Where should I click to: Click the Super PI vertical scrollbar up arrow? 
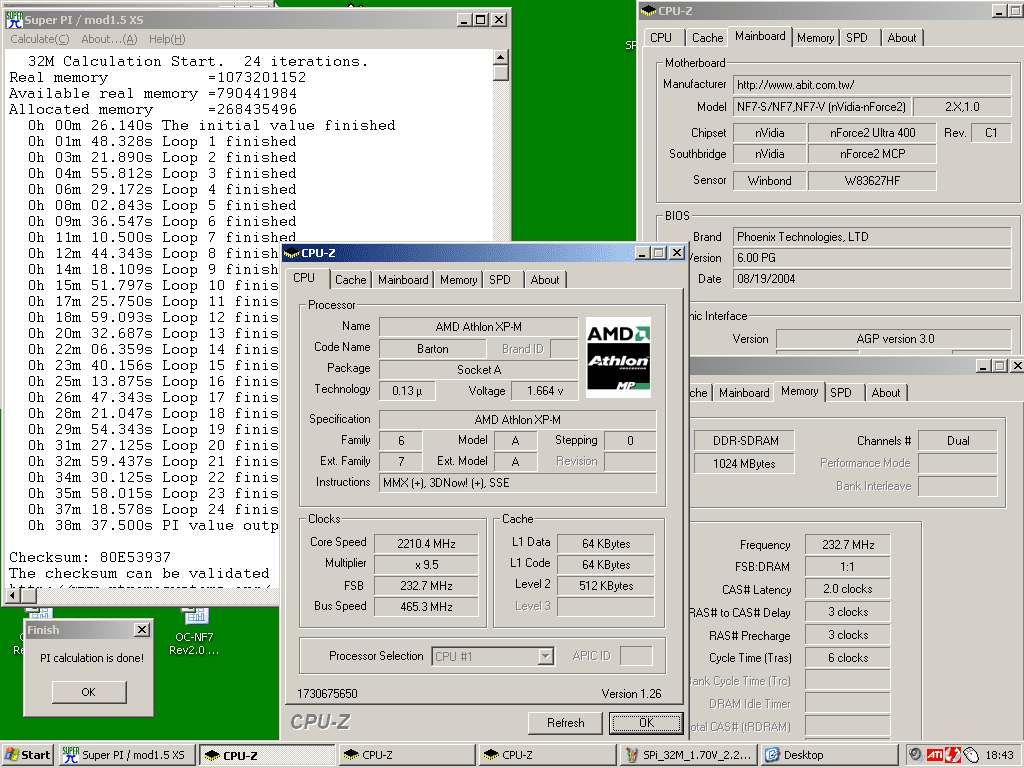coord(501,56)
